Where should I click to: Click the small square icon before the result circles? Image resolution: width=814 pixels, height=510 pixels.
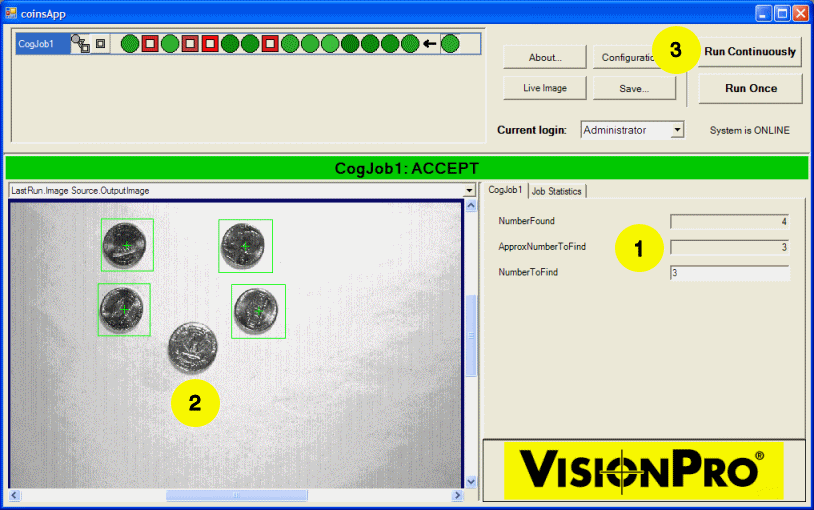pyautogui.click(x=100, y=44)
